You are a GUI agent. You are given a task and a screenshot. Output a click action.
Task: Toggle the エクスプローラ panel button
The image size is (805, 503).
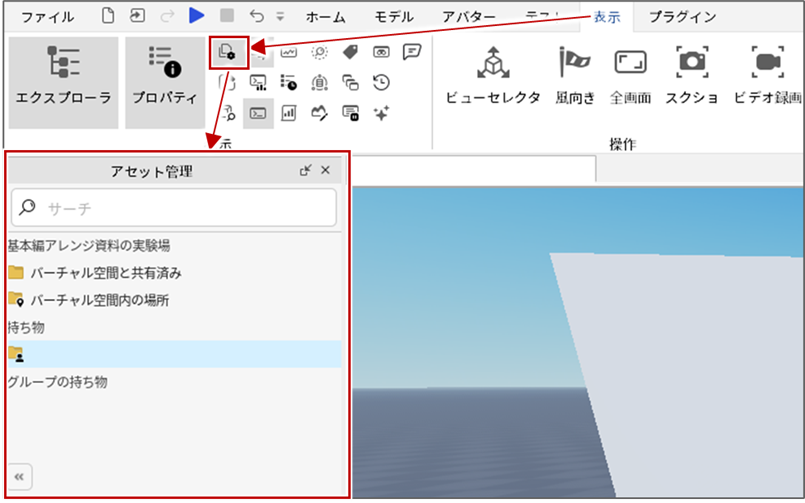point(64,83)
